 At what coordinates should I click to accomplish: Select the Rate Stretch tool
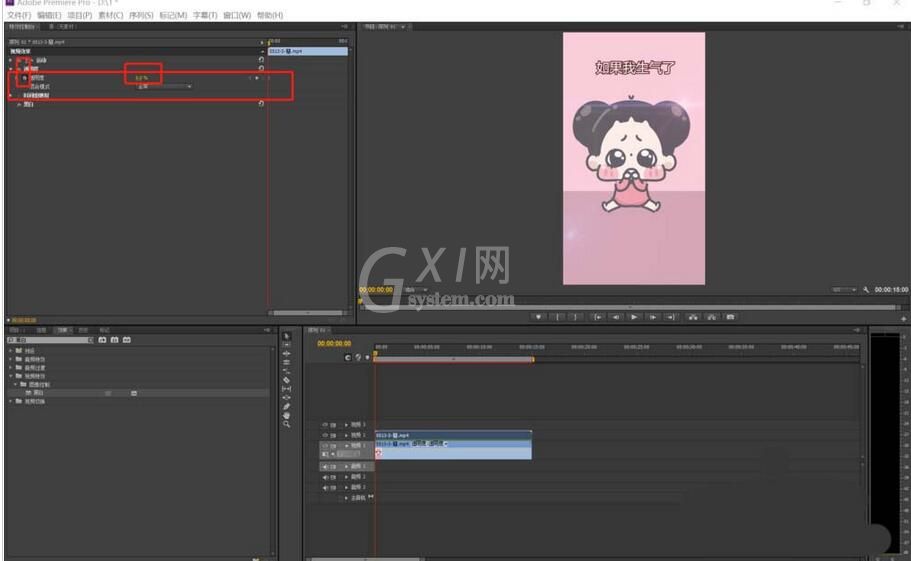click(286, 371)
